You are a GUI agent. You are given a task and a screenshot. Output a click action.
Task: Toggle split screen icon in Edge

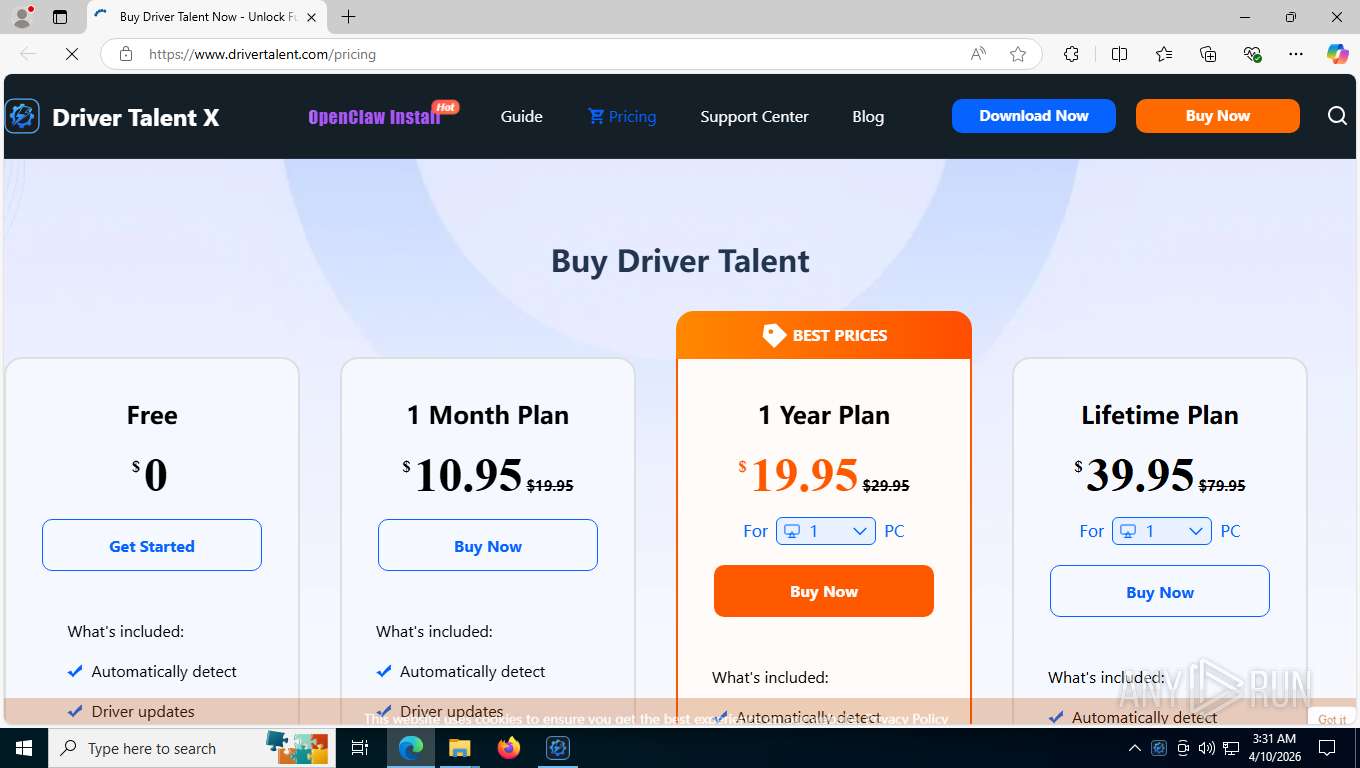(1119, 54)
